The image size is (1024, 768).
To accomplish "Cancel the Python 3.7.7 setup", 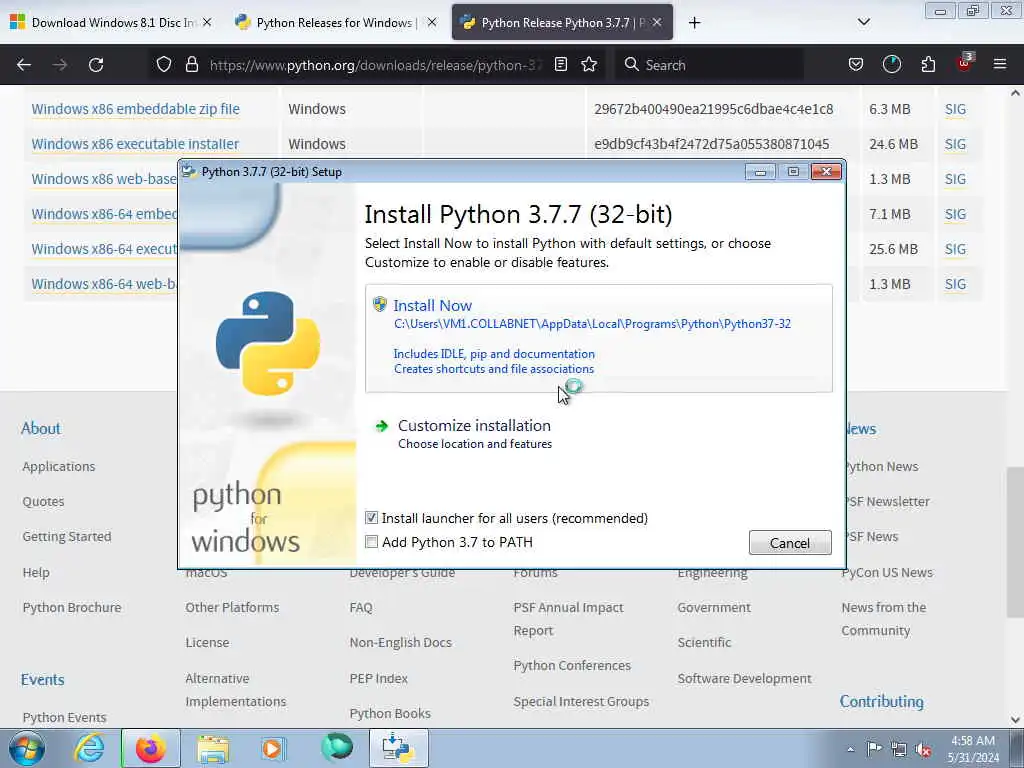I will [790, 543].
